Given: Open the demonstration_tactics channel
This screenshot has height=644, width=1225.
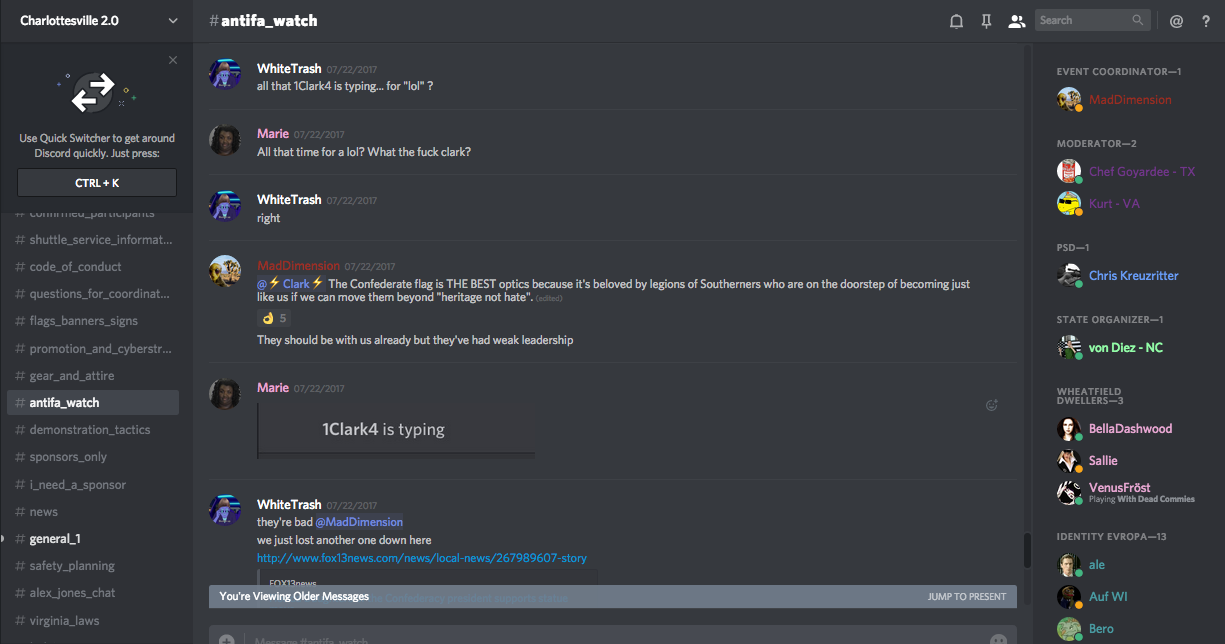Looking at the screenshot, I should pyautogui.click(x=90, y=430).
